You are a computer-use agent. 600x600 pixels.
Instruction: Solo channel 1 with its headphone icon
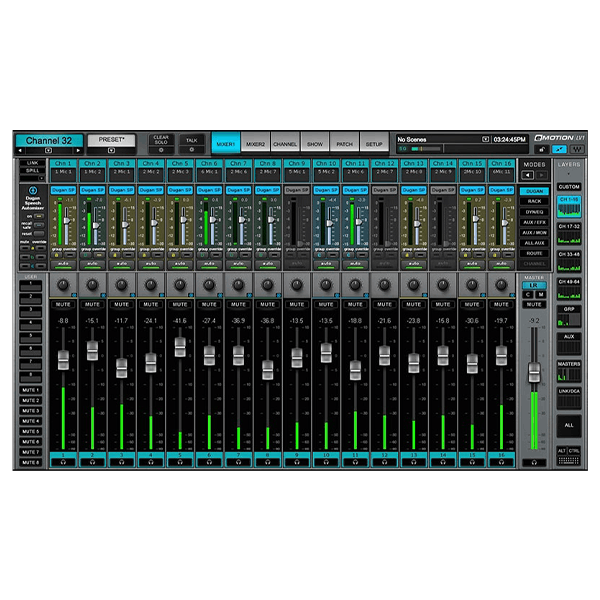pos(63,463)
